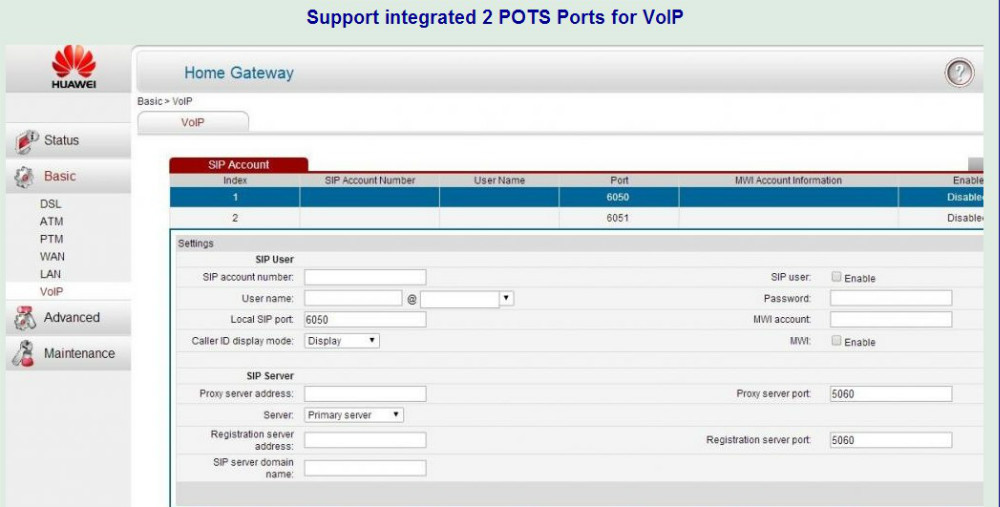Open the Caller ID display mode dropdown
The height and width of the screenshot is (507, 1000).
tap(342, 341)
